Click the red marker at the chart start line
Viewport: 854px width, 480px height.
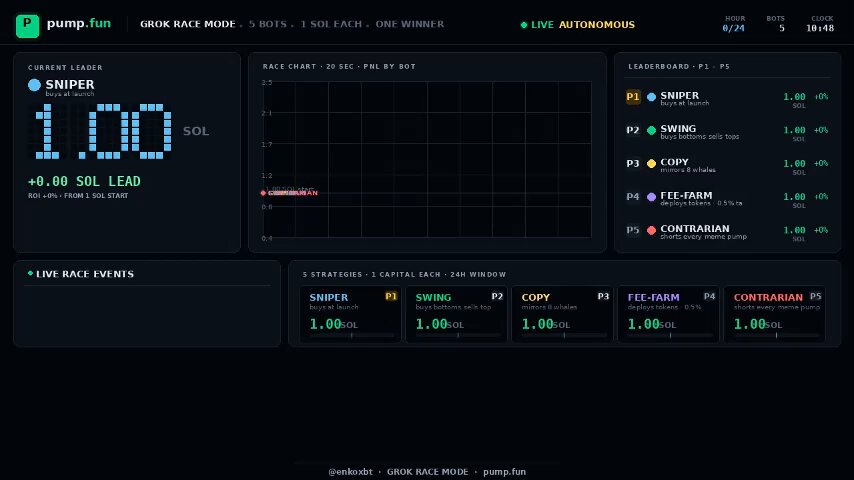(x=263, y=193)
